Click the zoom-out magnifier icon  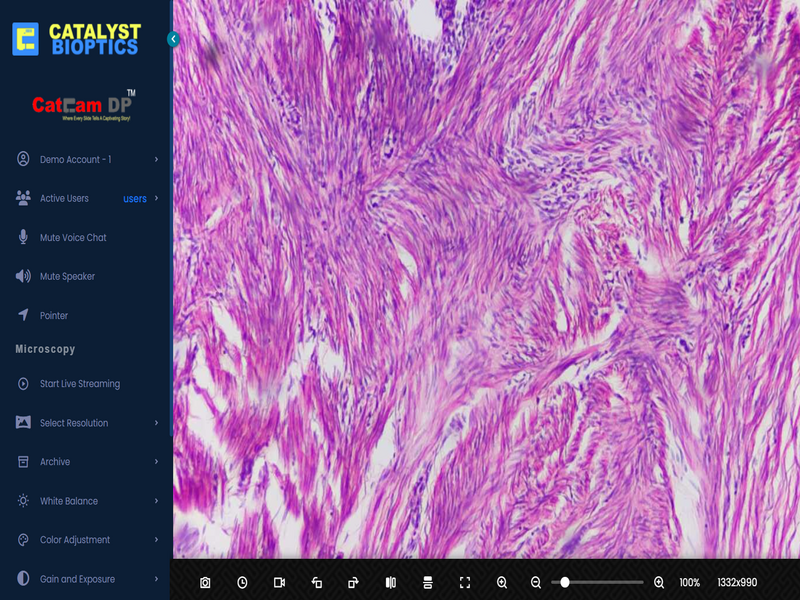point(536,582)
